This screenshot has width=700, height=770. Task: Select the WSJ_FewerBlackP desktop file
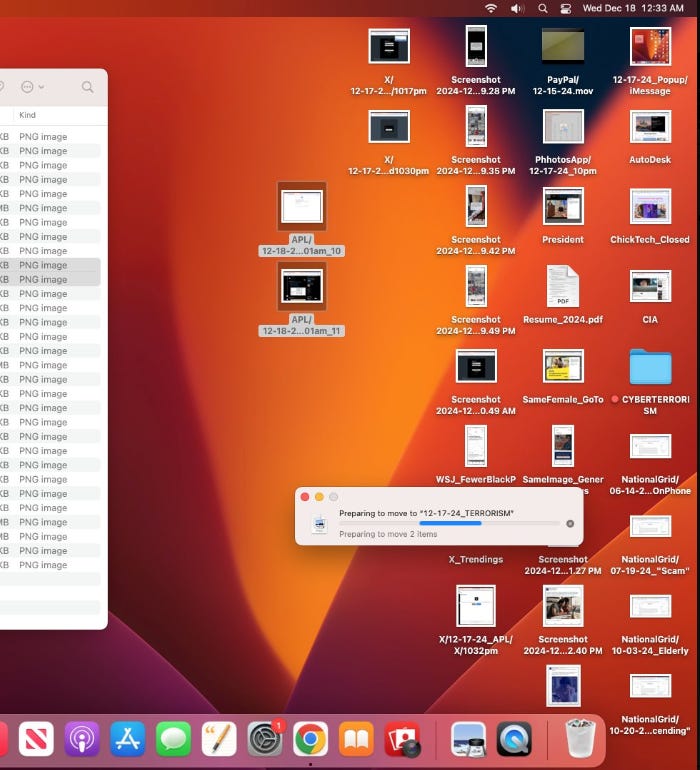[476, 446]
